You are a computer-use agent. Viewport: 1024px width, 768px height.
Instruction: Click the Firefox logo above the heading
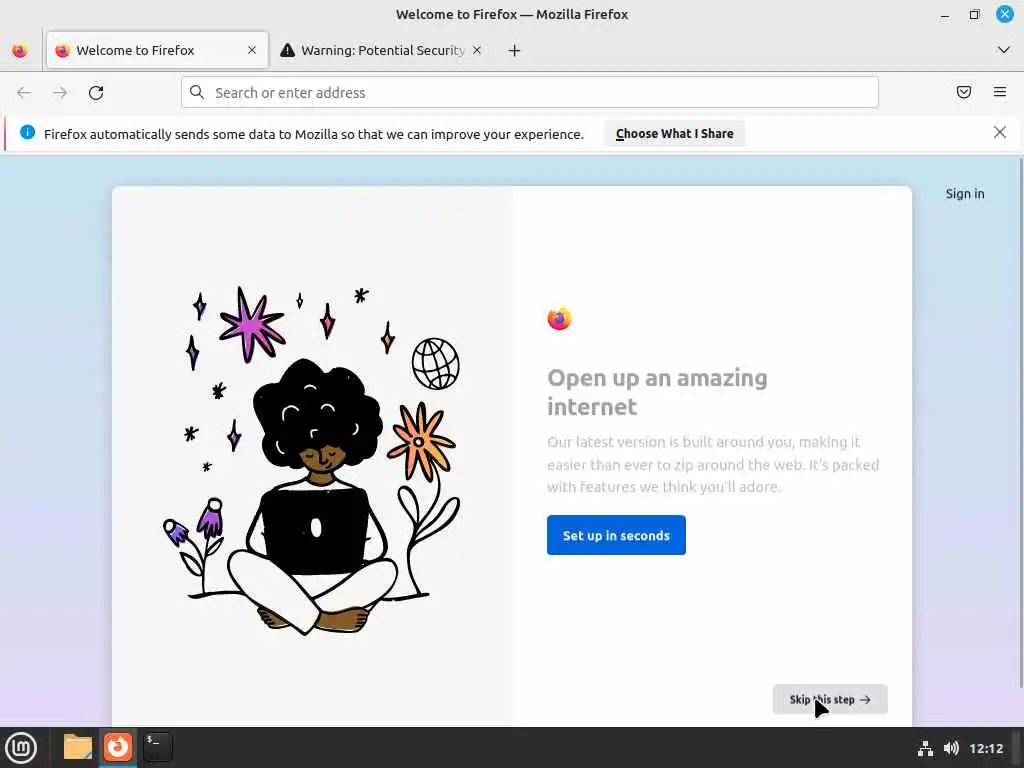pos(559,319)
